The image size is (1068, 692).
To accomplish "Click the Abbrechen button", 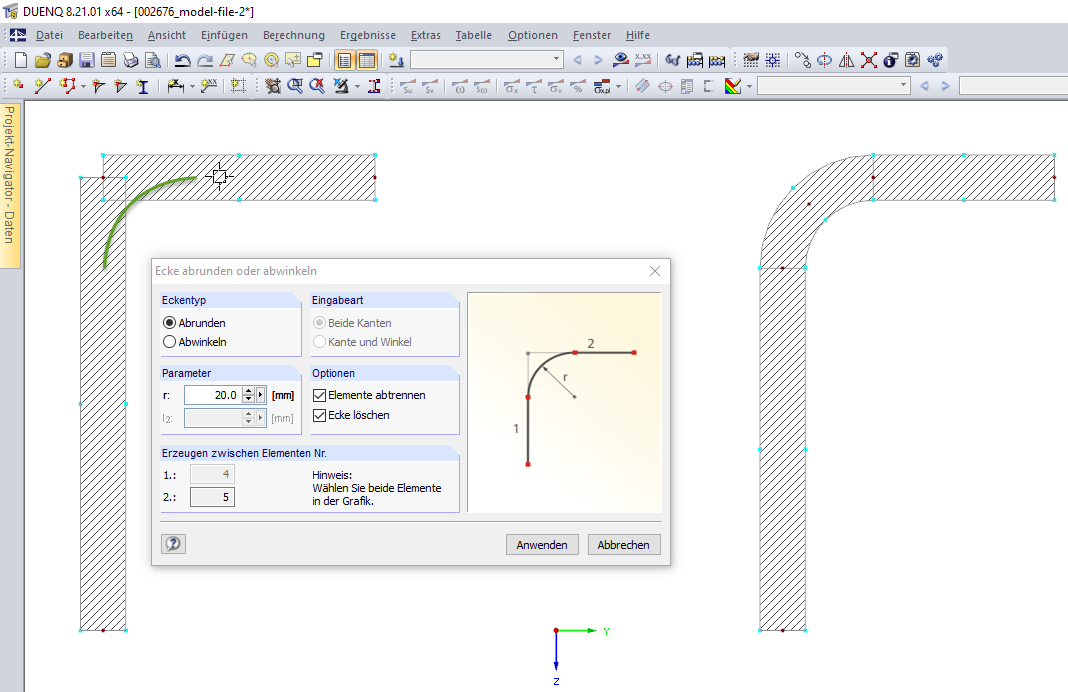I will (x=624, y=544).
